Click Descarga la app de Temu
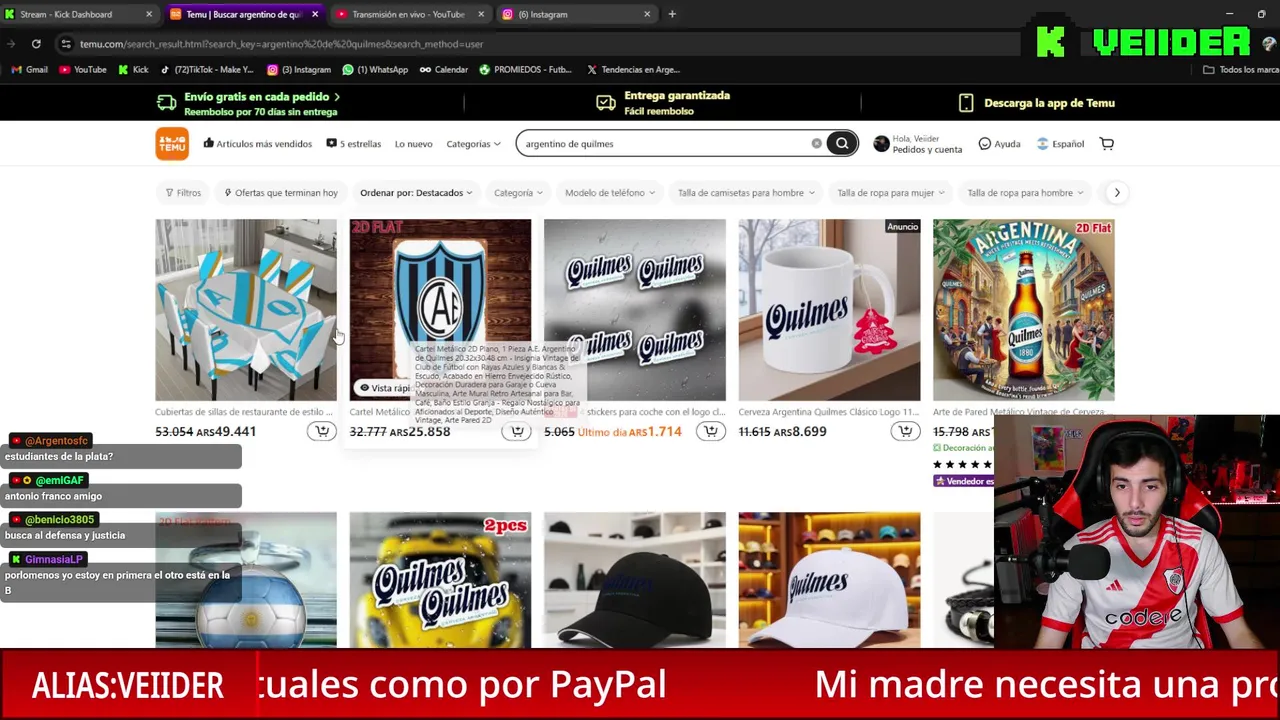1280x720 pixels. tap(1036, 103)
